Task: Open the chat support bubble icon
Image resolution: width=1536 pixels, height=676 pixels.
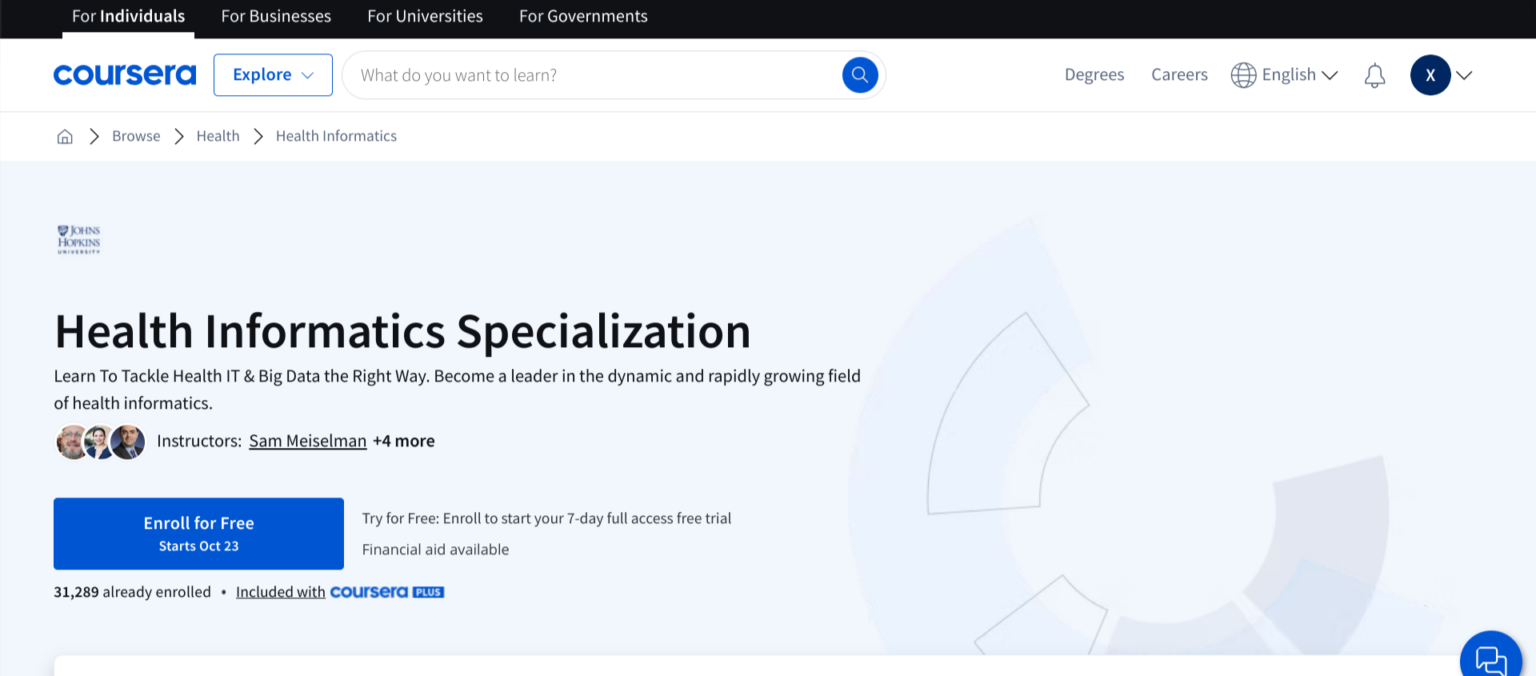Action: coord(1490,659)
